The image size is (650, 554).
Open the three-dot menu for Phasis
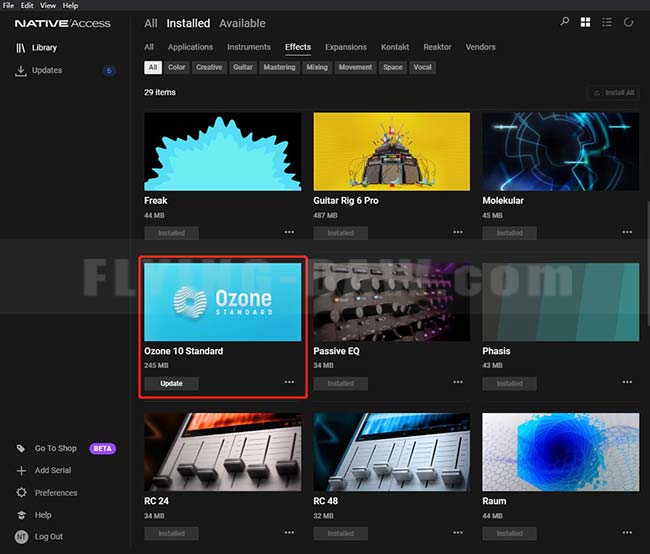(627, 382)
